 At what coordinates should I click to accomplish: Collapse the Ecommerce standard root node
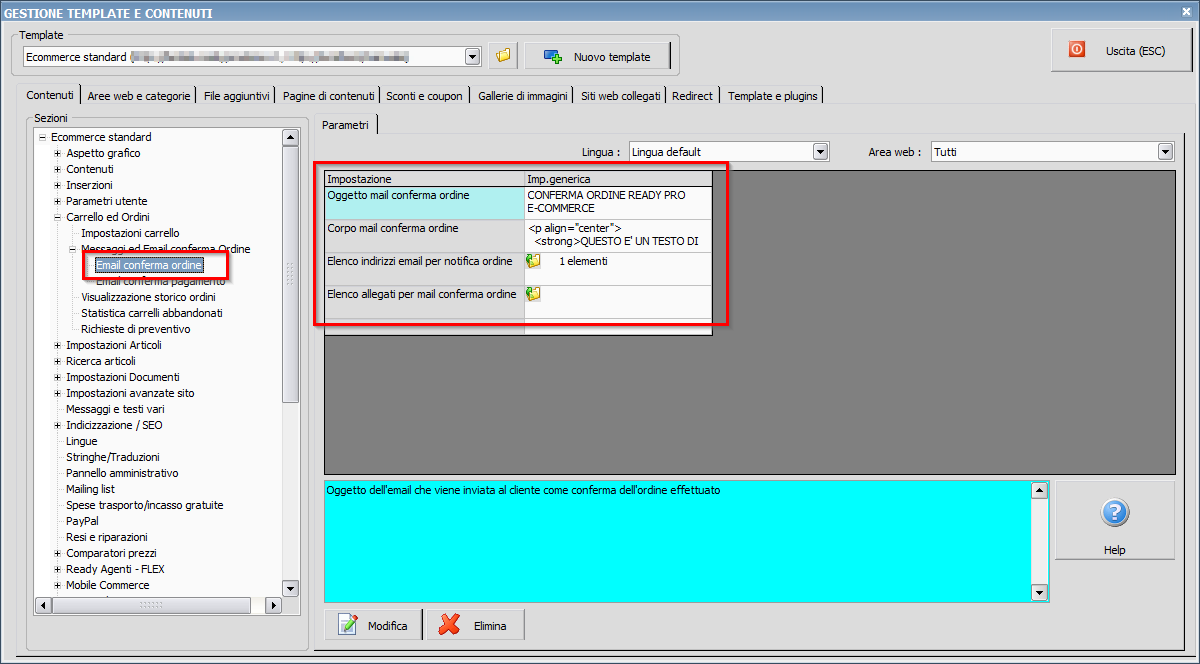pos(43,137)
